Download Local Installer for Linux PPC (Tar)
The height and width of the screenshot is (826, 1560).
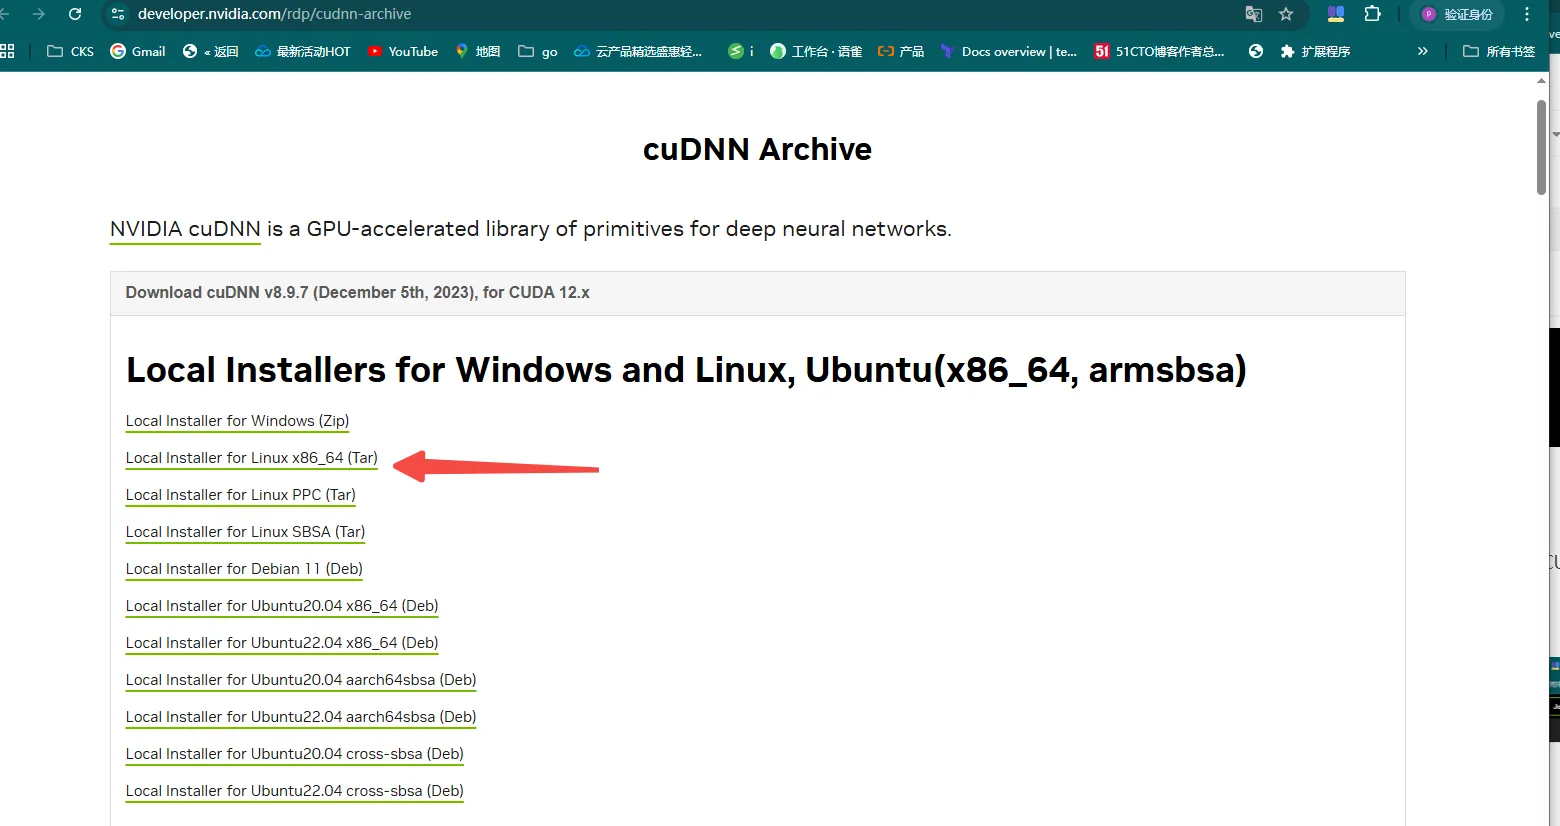click(x=241, y=495)
